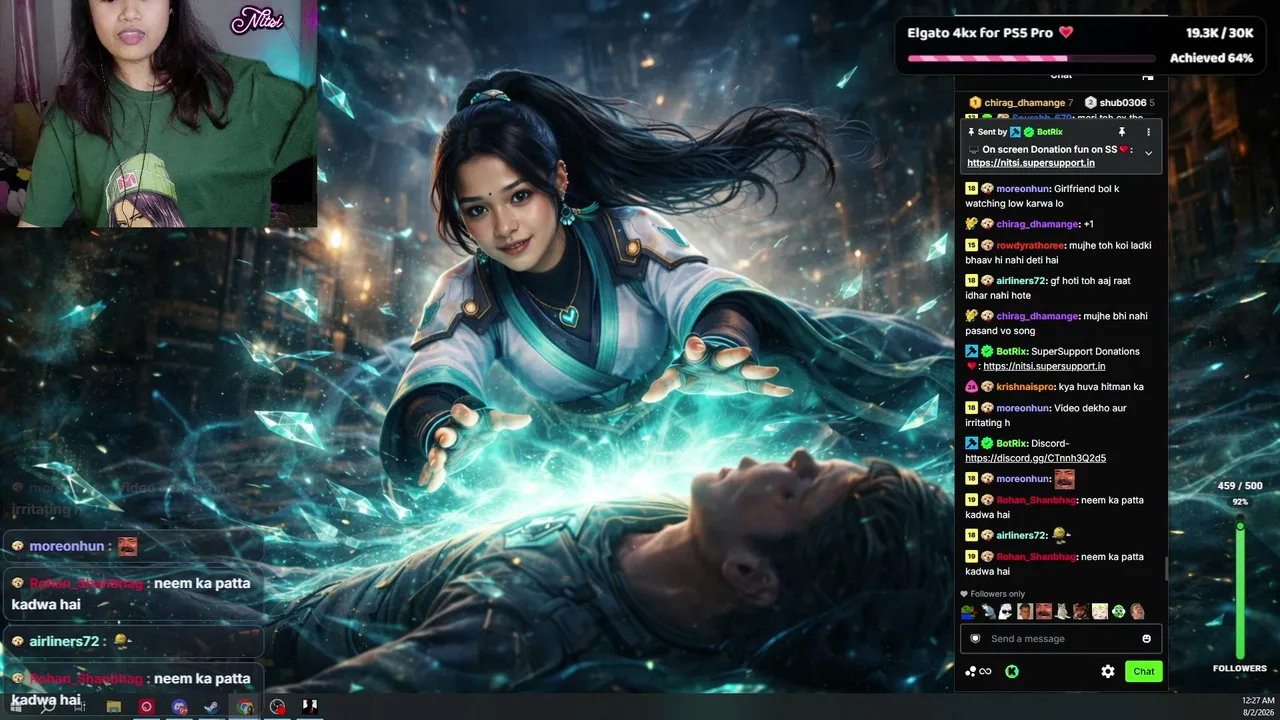Click airliners72 on 'gf hoti toh' message
Image resolution: width=1280 pixels, height=720 pixels.
[x=1024, y=281]
